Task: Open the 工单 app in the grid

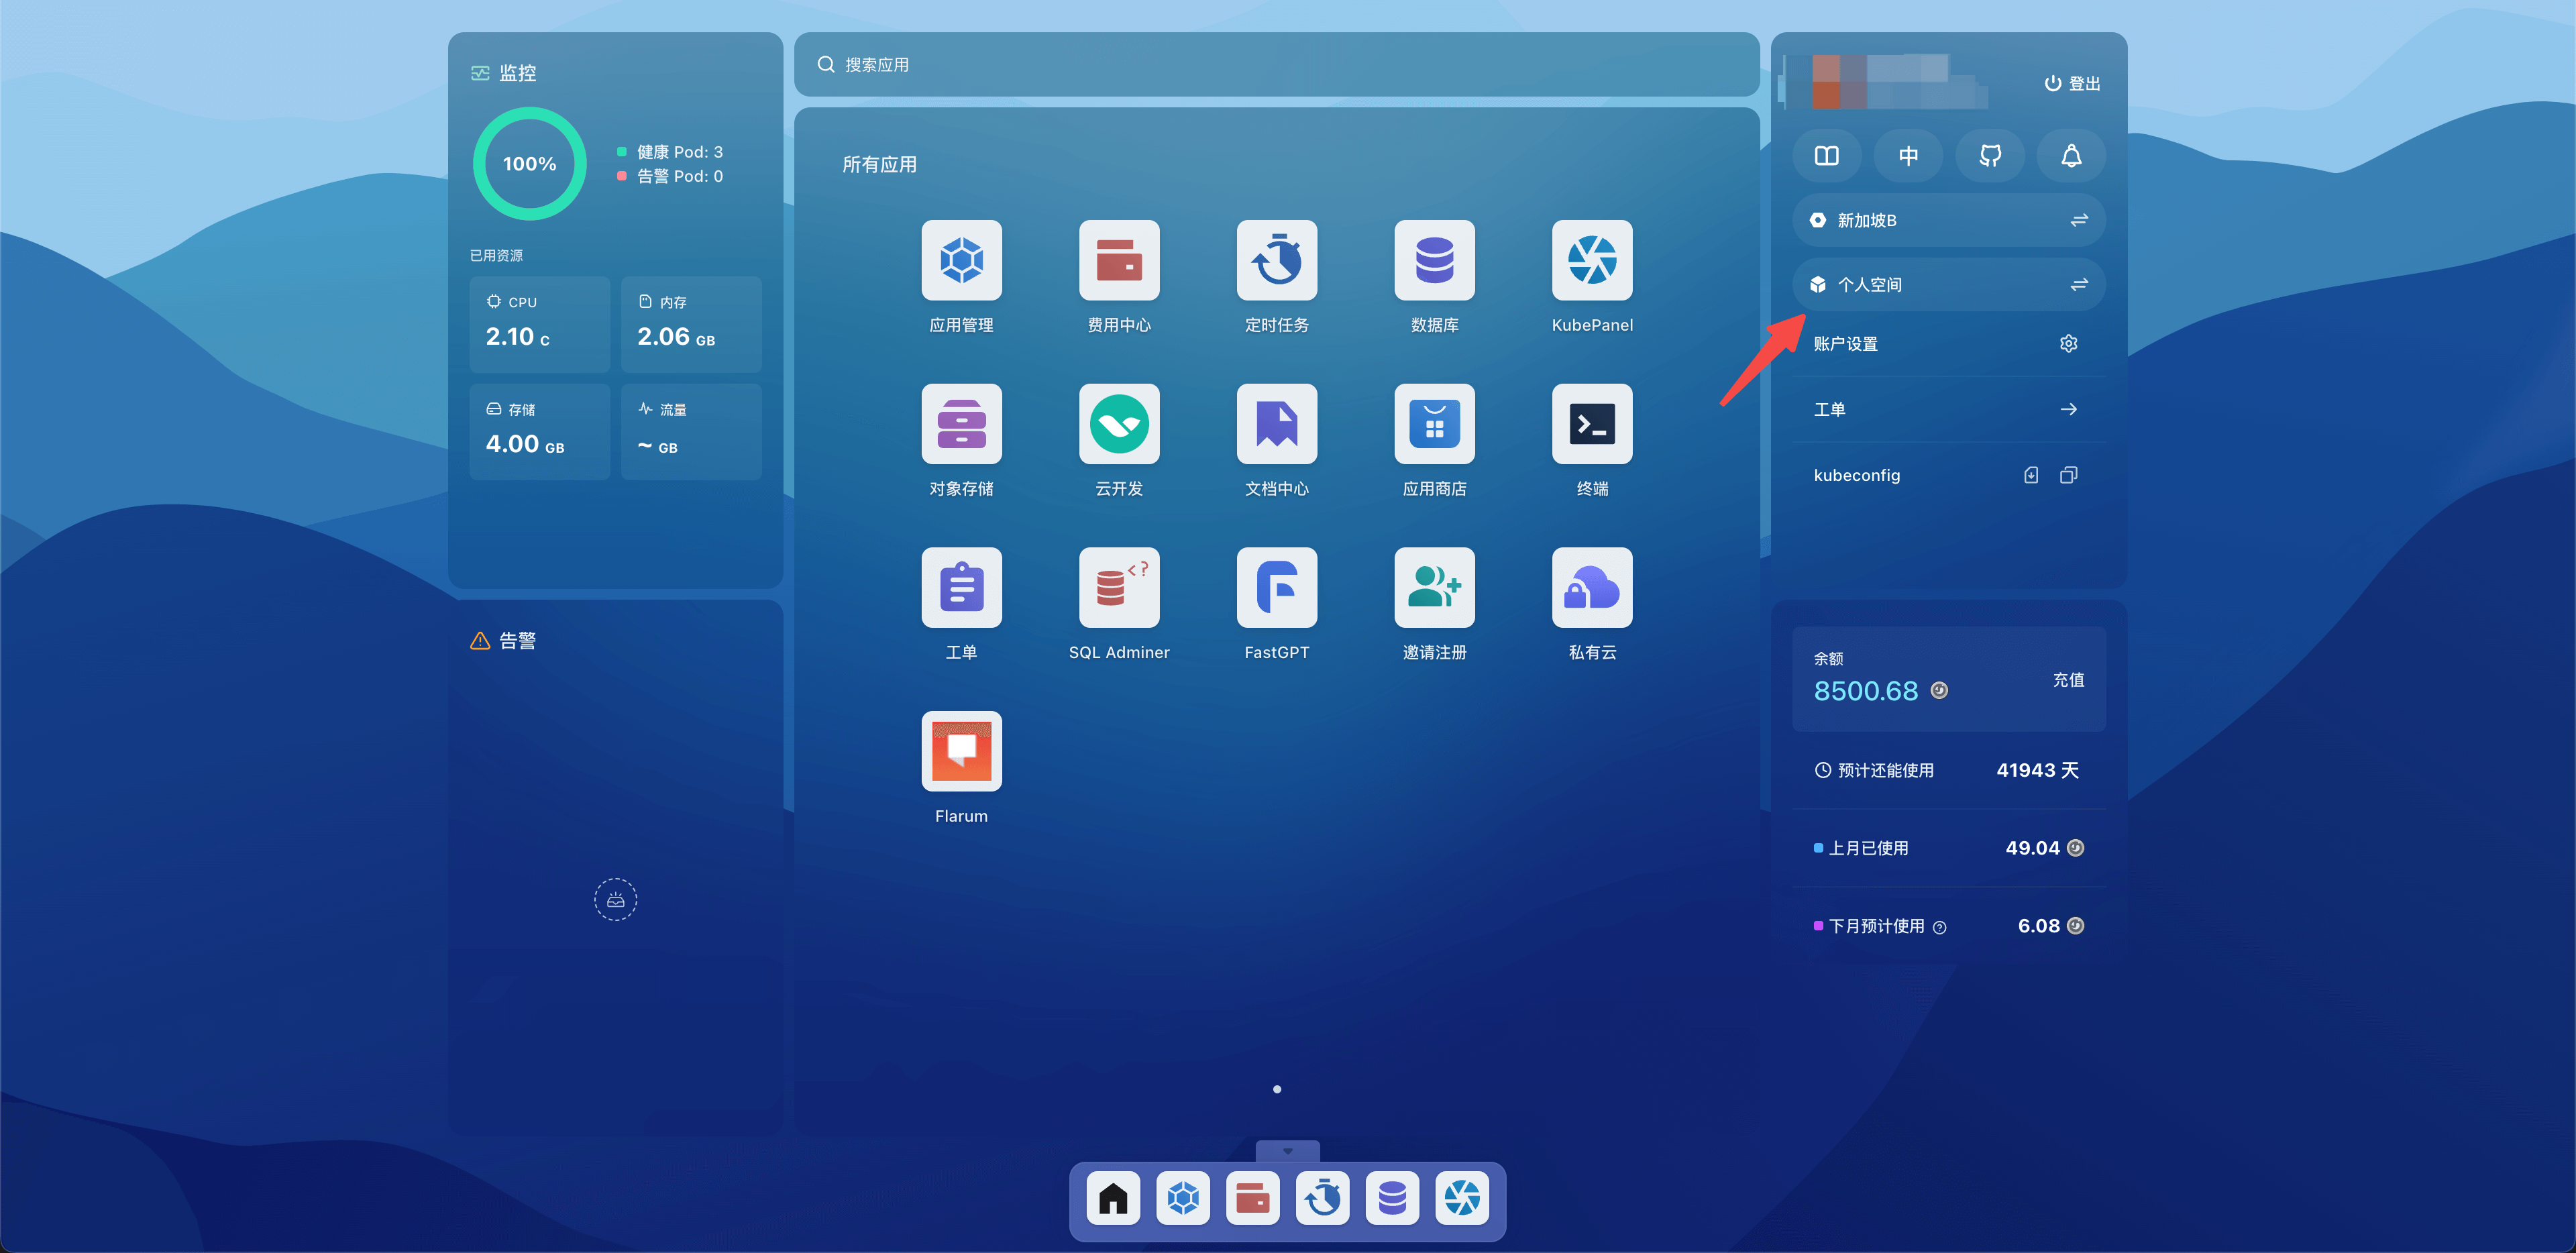Action: [961, 588]
